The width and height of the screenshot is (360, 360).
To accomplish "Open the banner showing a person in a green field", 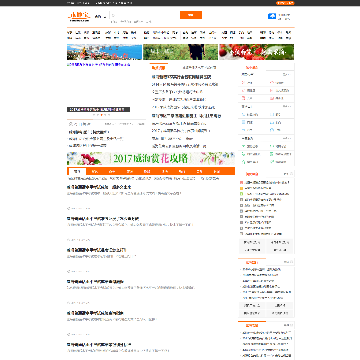I will tap(180, 52).
